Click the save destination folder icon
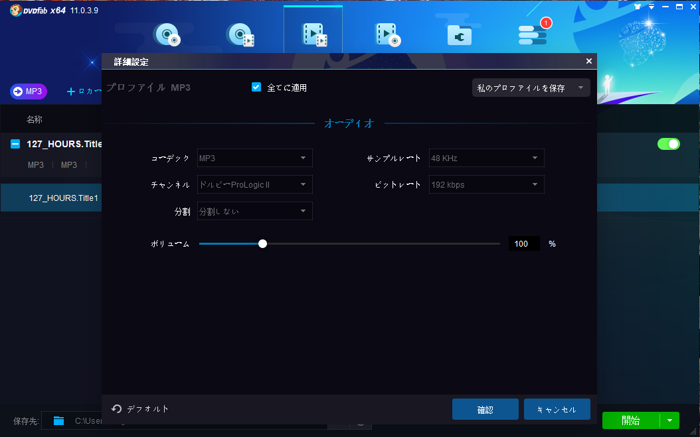The width and height of the screenshot is (700, 437). point(59,421)
